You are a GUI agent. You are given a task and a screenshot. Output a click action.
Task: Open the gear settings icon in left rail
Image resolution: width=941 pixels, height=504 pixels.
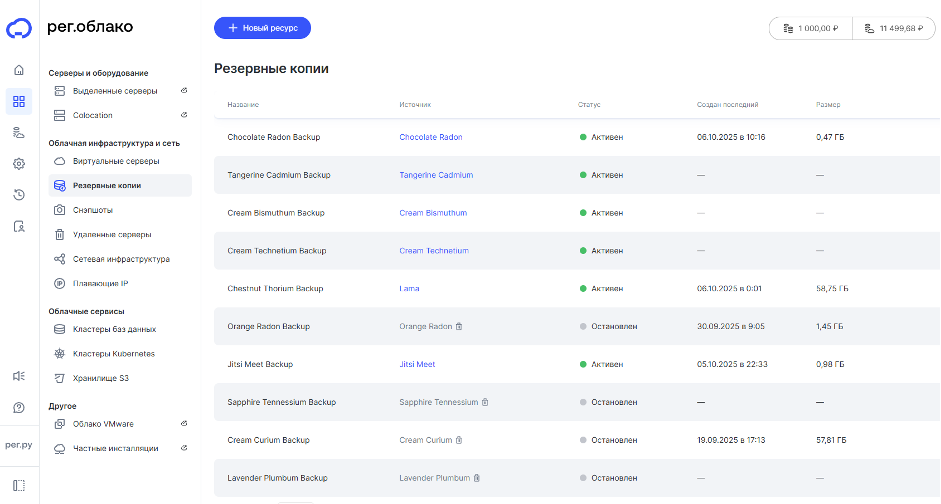[x=18, y=163]
